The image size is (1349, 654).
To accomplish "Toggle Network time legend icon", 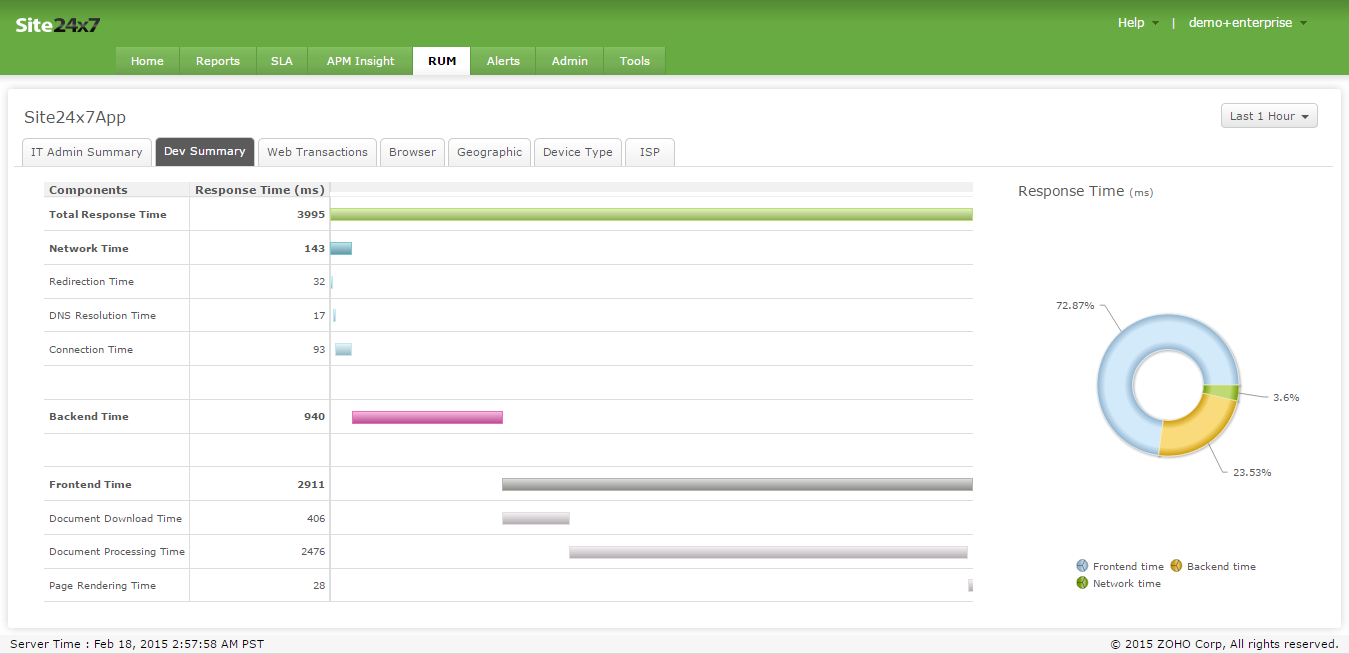I will (1082, 583).
